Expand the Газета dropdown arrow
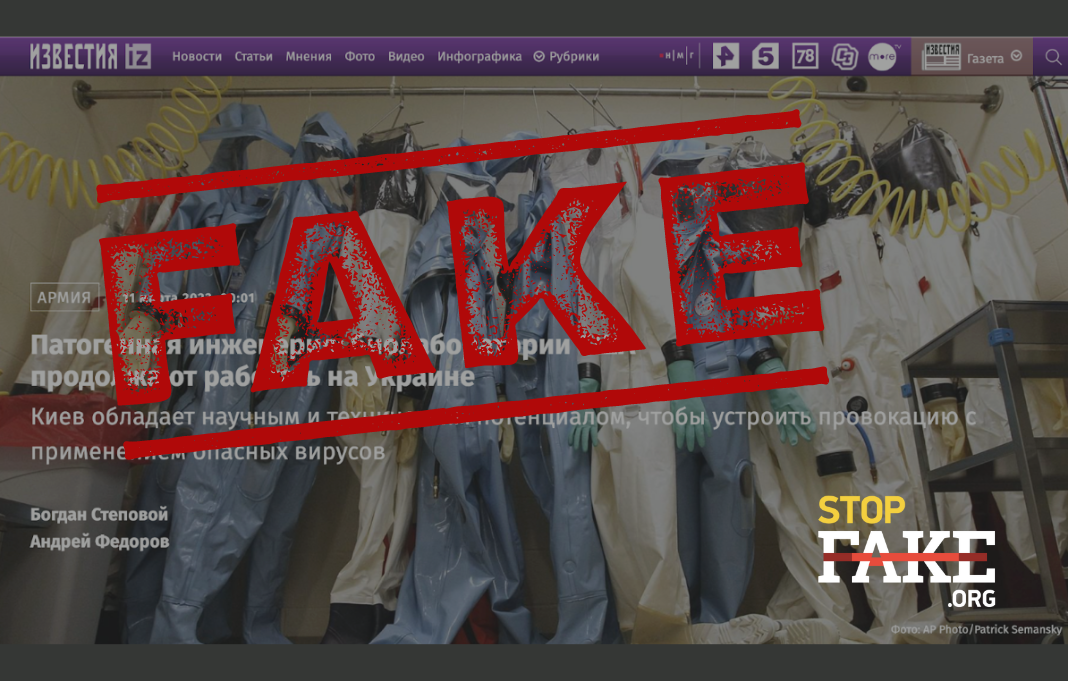1068x681 pixels. point(1017,56)
